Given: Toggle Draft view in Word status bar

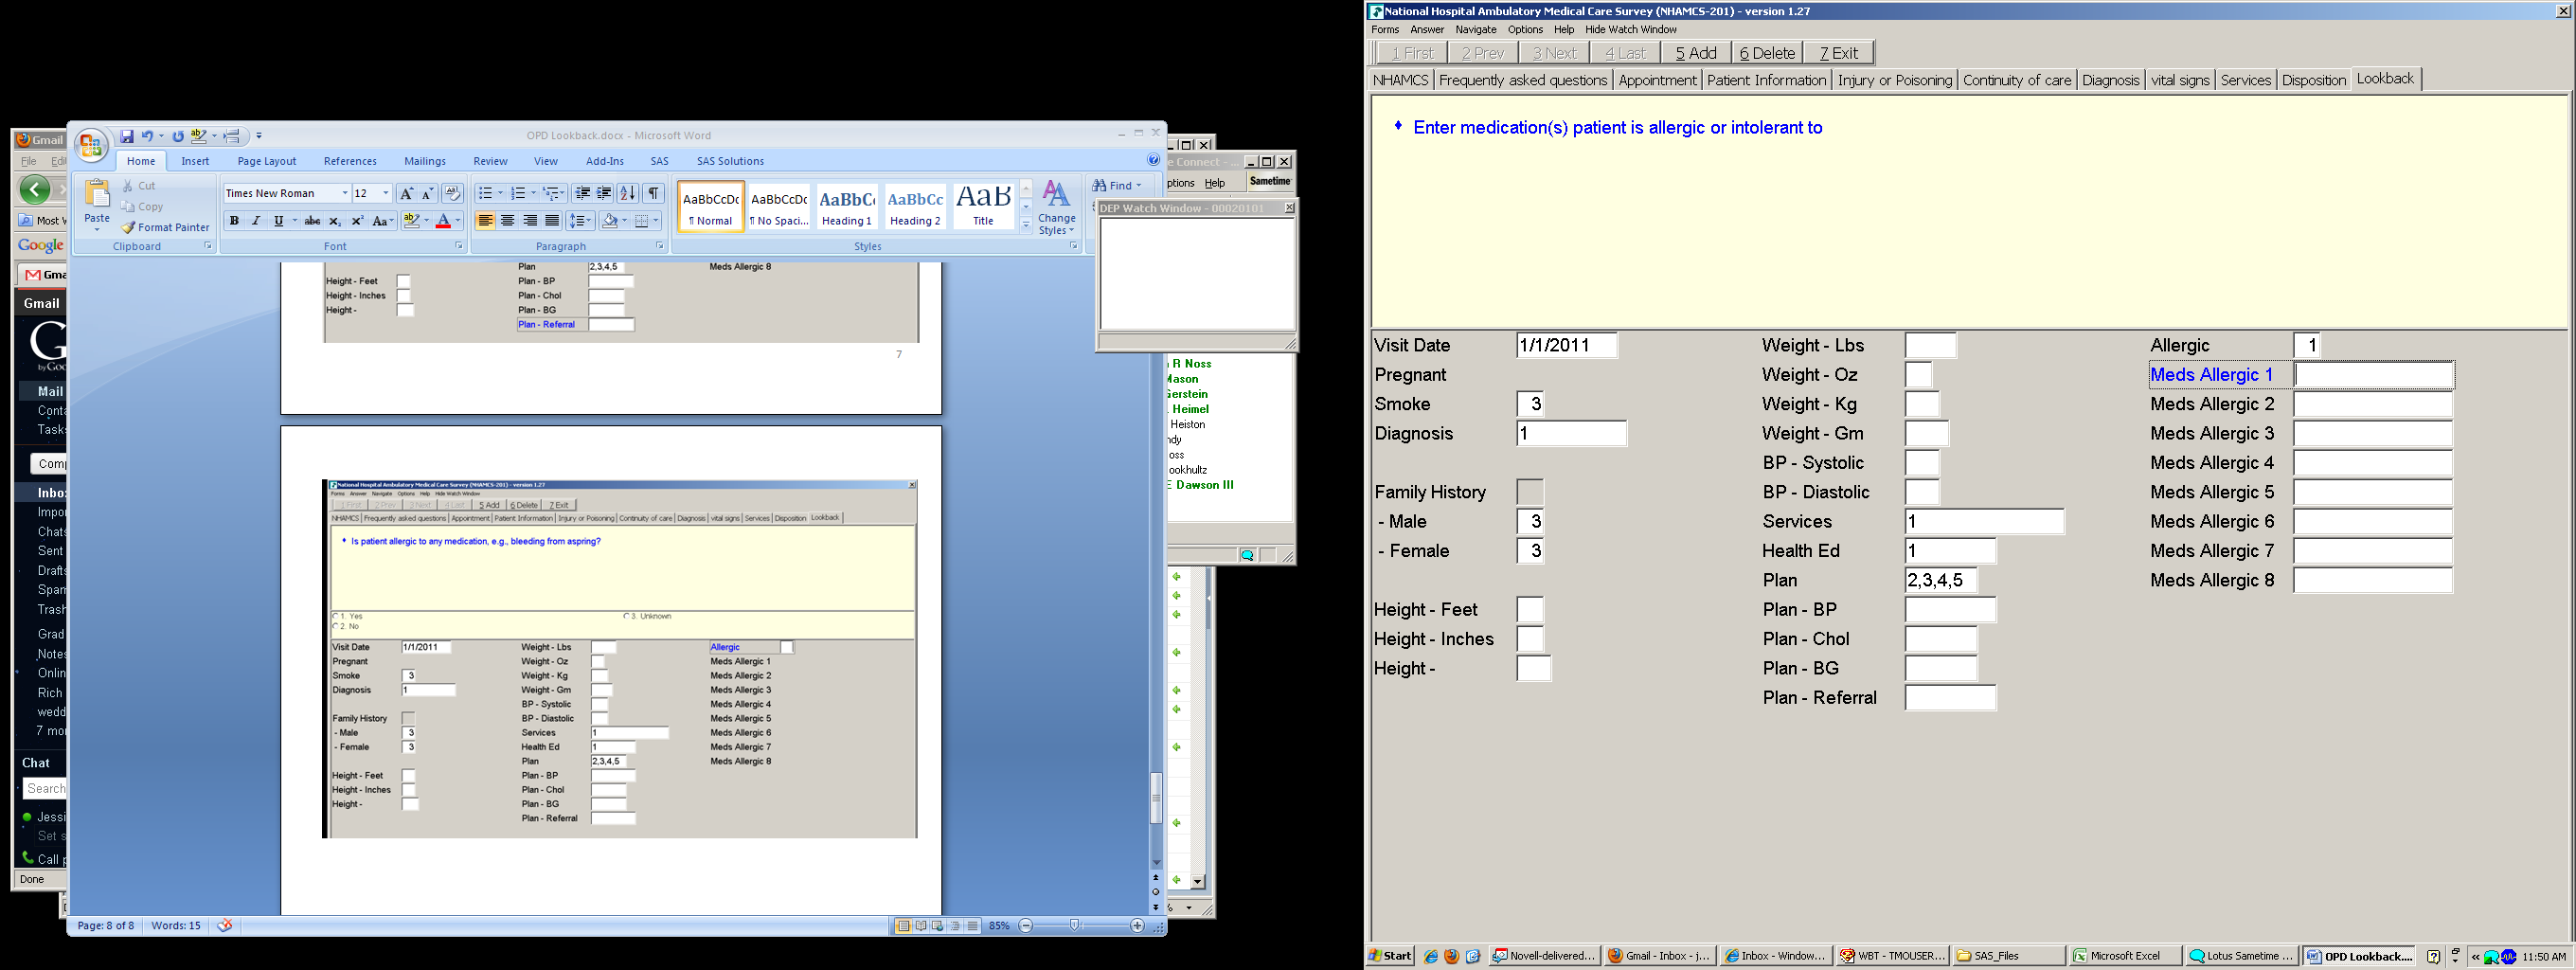Looking at the screenshot, I should [x=972, y=926].
